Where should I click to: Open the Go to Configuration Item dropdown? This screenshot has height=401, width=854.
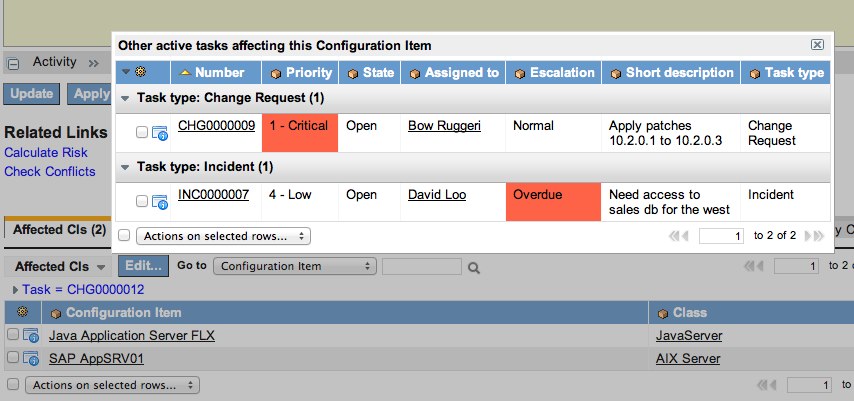click(296, 266)
